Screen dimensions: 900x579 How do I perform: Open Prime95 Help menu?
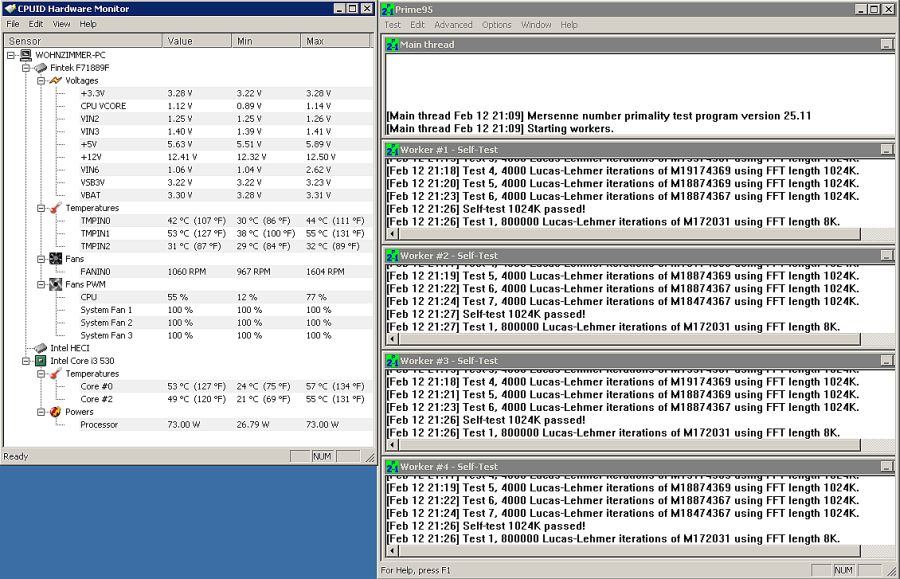569,25
